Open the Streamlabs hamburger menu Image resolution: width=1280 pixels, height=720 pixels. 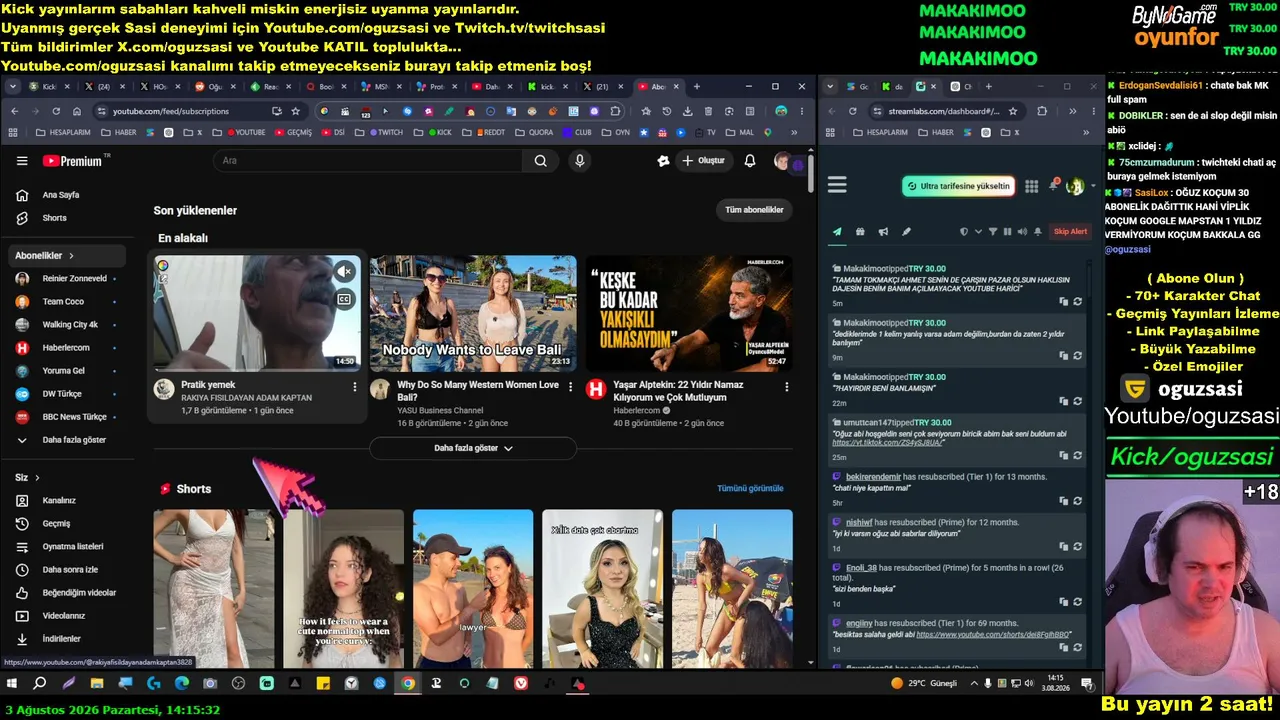(x=837, y=185)
